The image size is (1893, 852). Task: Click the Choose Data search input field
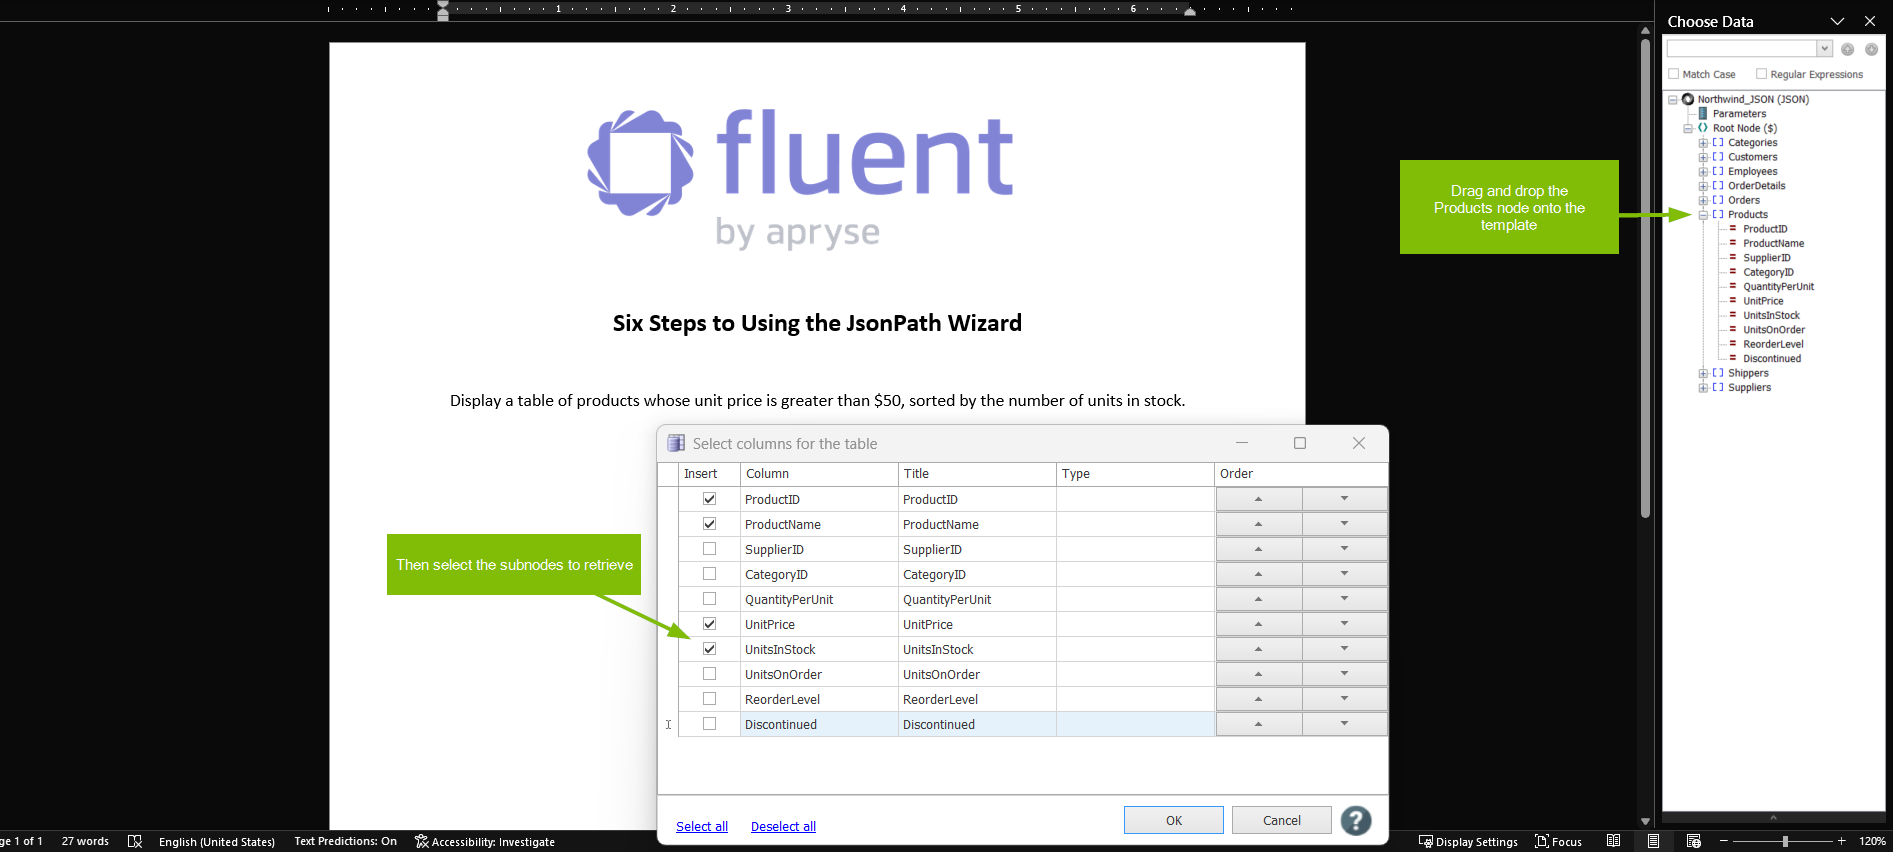point(1741,49)
